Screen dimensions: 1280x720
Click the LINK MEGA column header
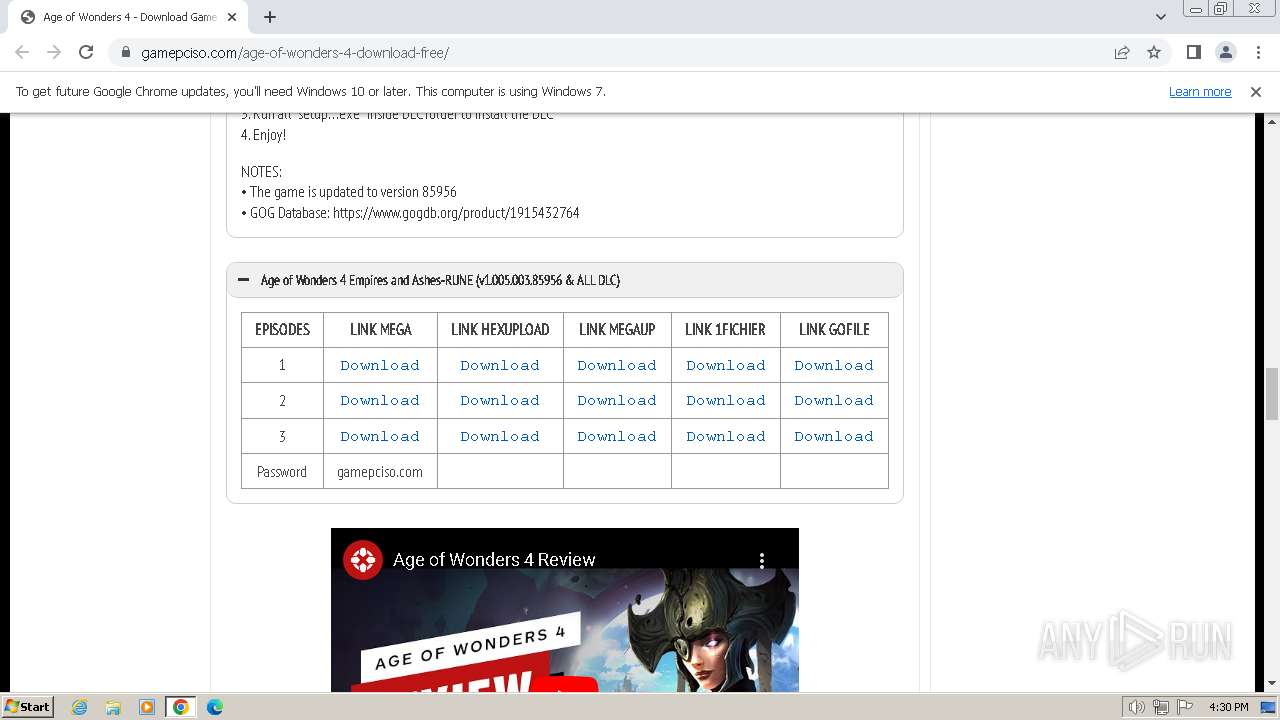[381, 329]
